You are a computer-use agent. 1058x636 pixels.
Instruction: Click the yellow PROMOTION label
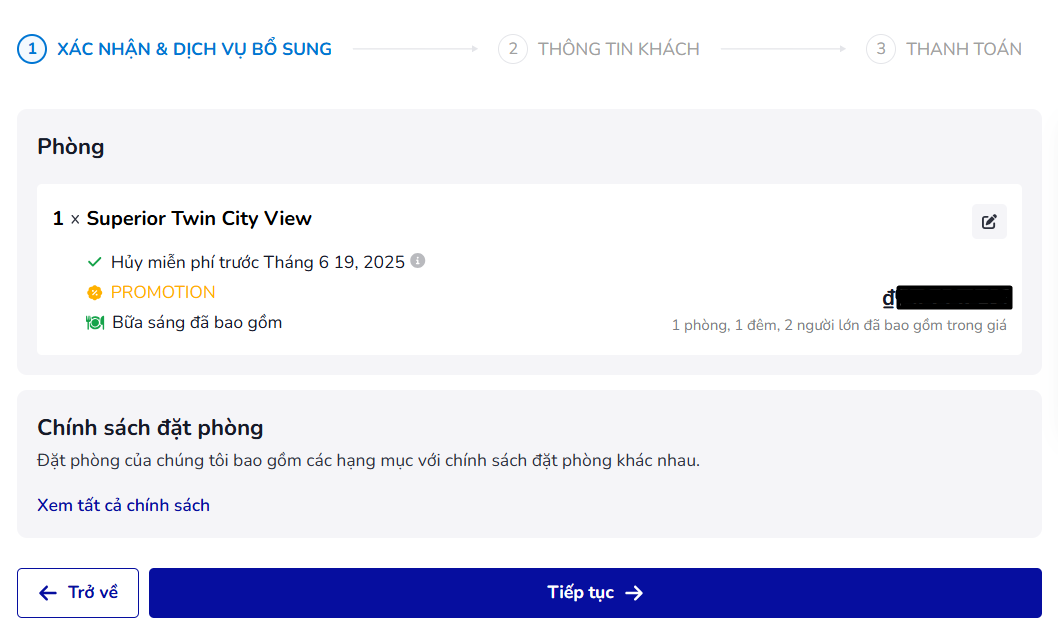[x=163, y=292]
